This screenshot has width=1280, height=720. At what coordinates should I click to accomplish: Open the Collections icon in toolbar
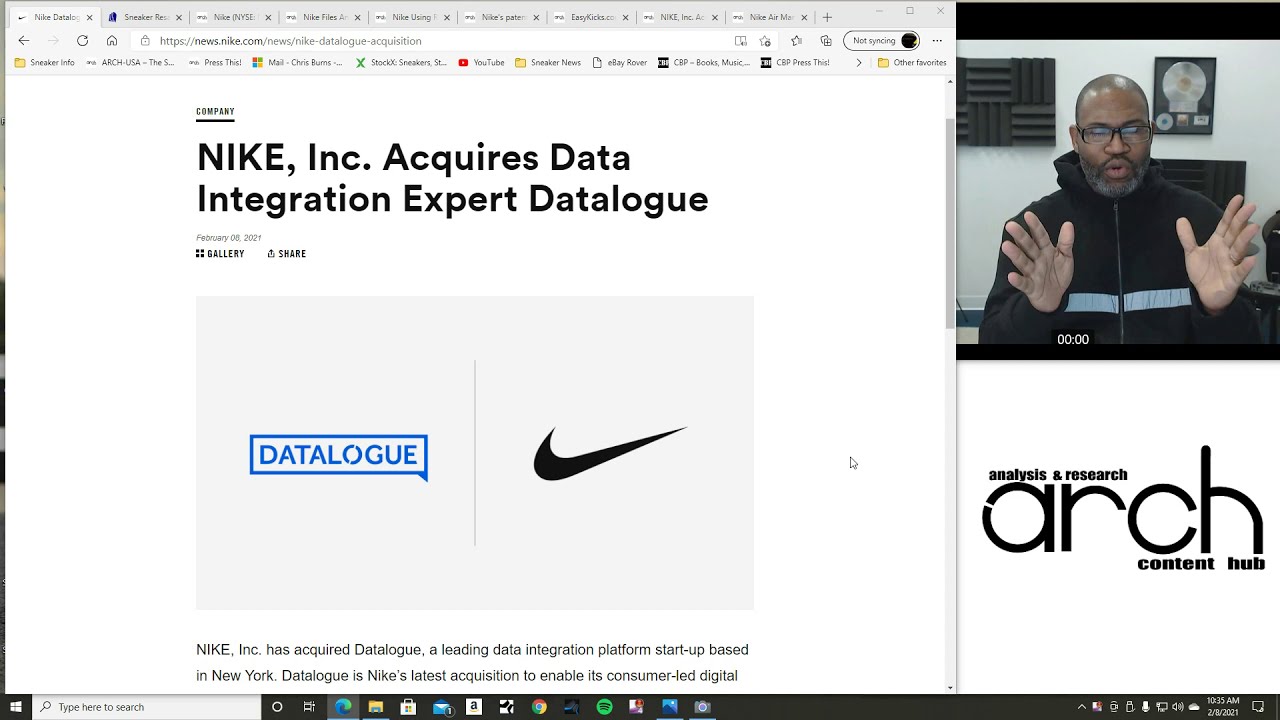826,41
